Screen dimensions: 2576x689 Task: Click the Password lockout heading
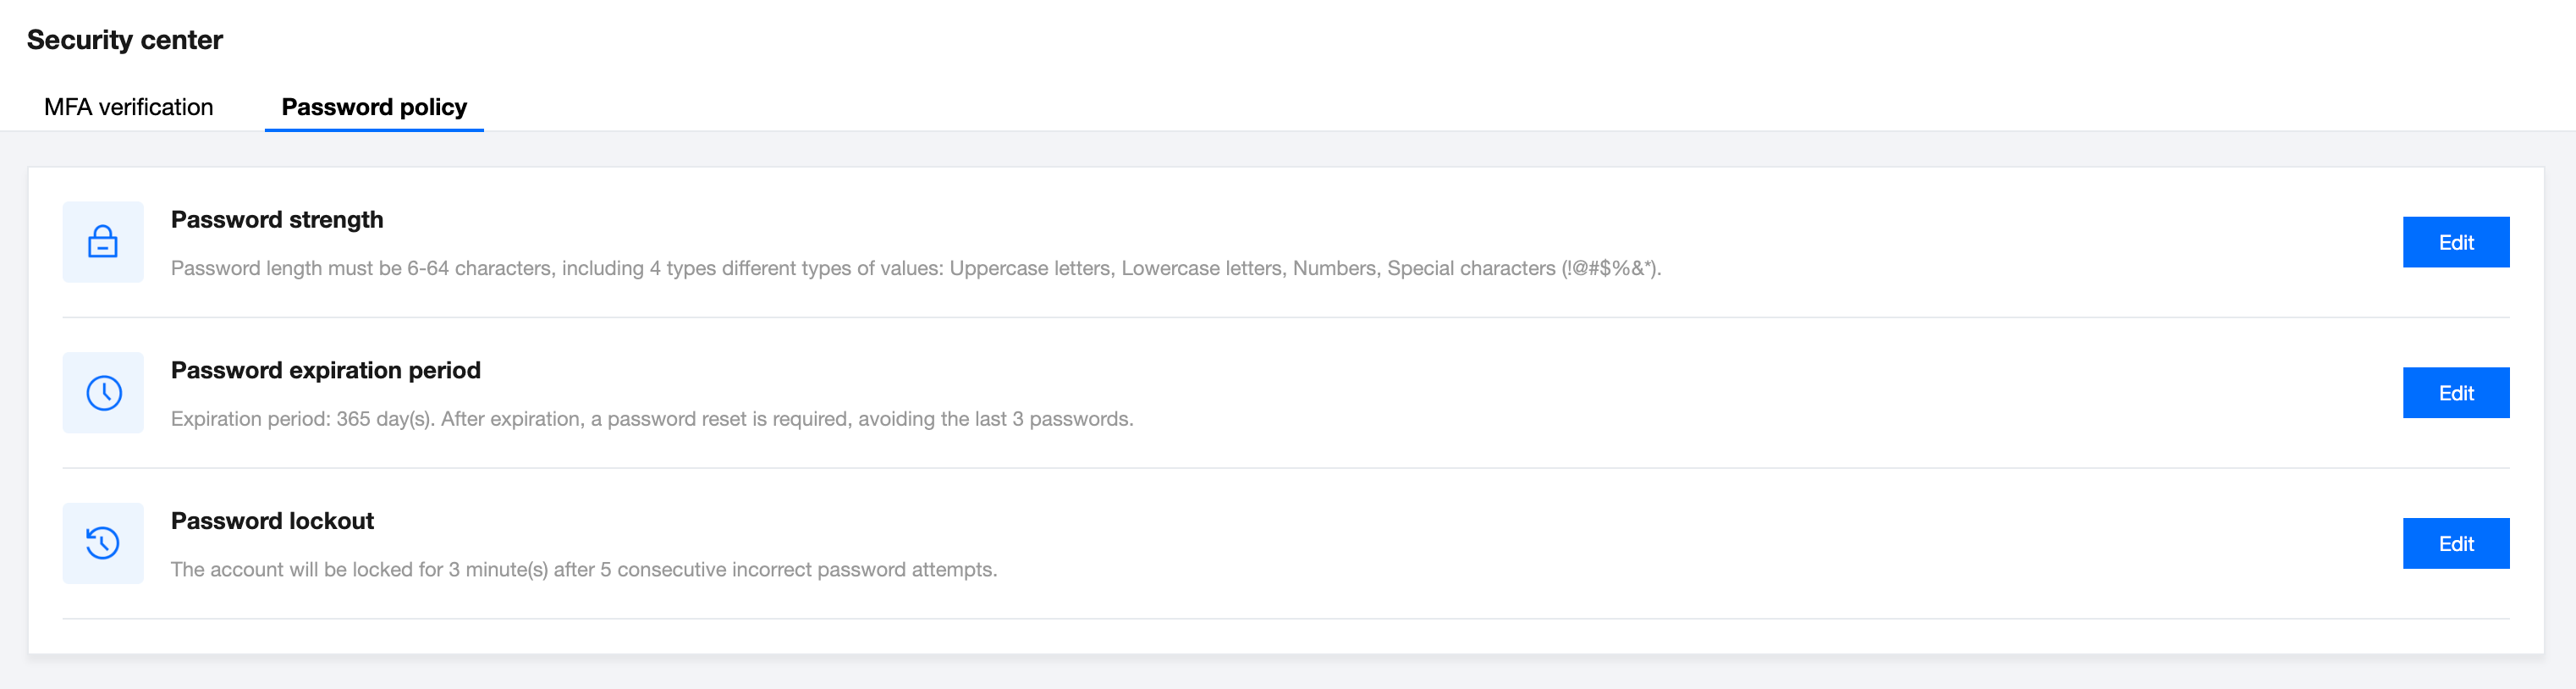[x=272, y=521]
